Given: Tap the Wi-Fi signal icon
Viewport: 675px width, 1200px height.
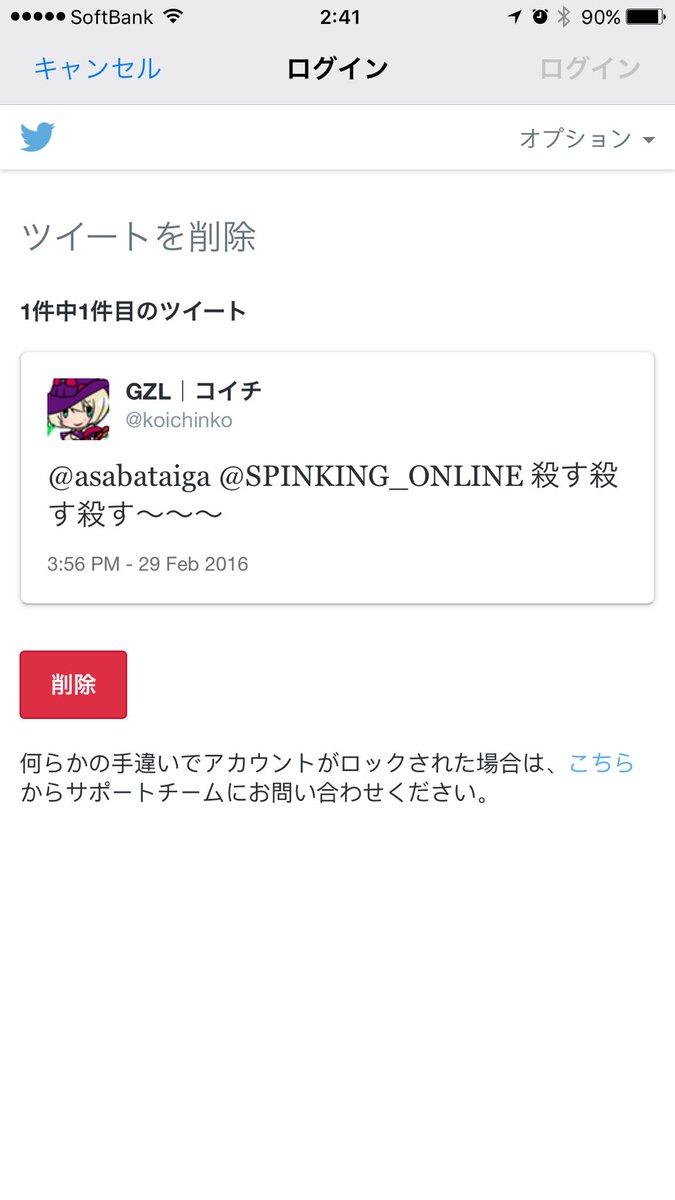Looking at the screenshot, I should click(x=173, y=17).
